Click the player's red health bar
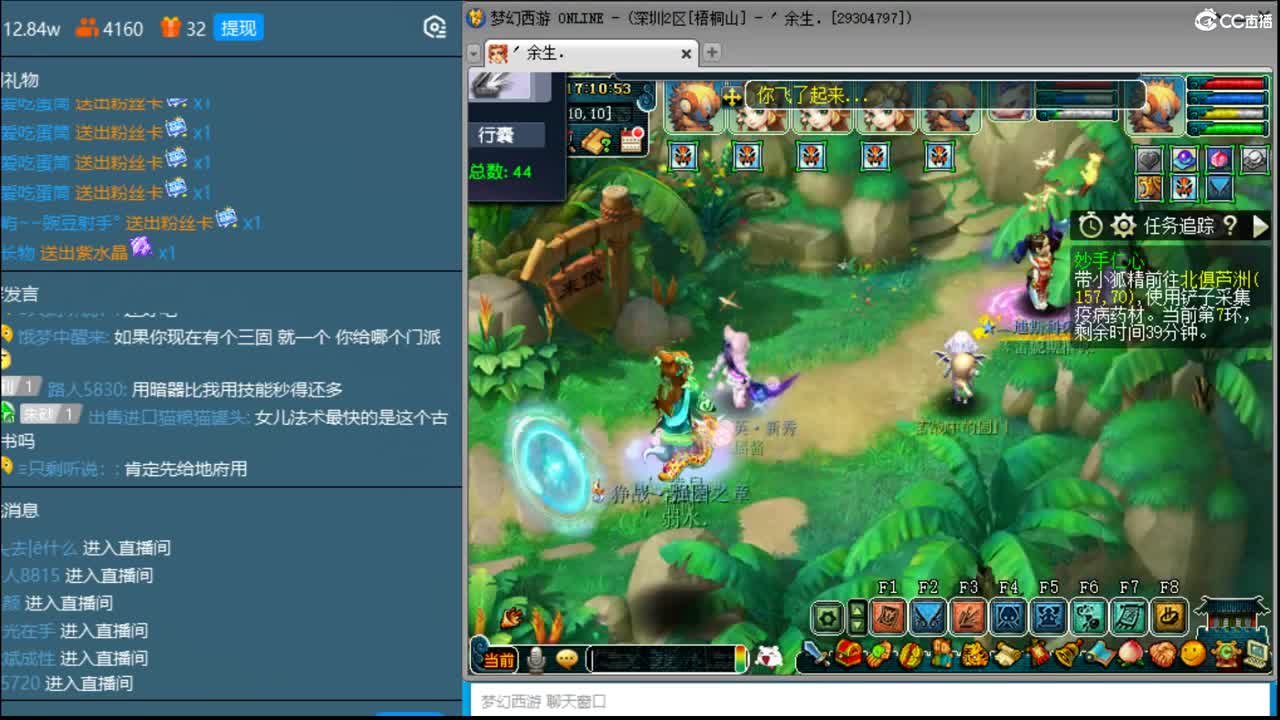Screen dimensions: 1280x720 click(x=1227, y=84)
